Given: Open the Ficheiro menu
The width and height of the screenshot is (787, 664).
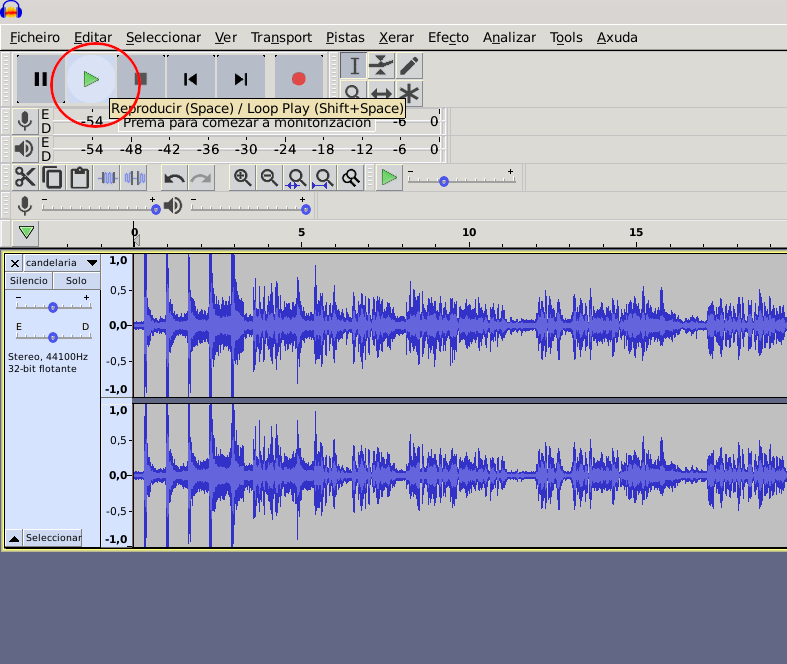Looking at the screenshot, I should click(x=35, y=38).
